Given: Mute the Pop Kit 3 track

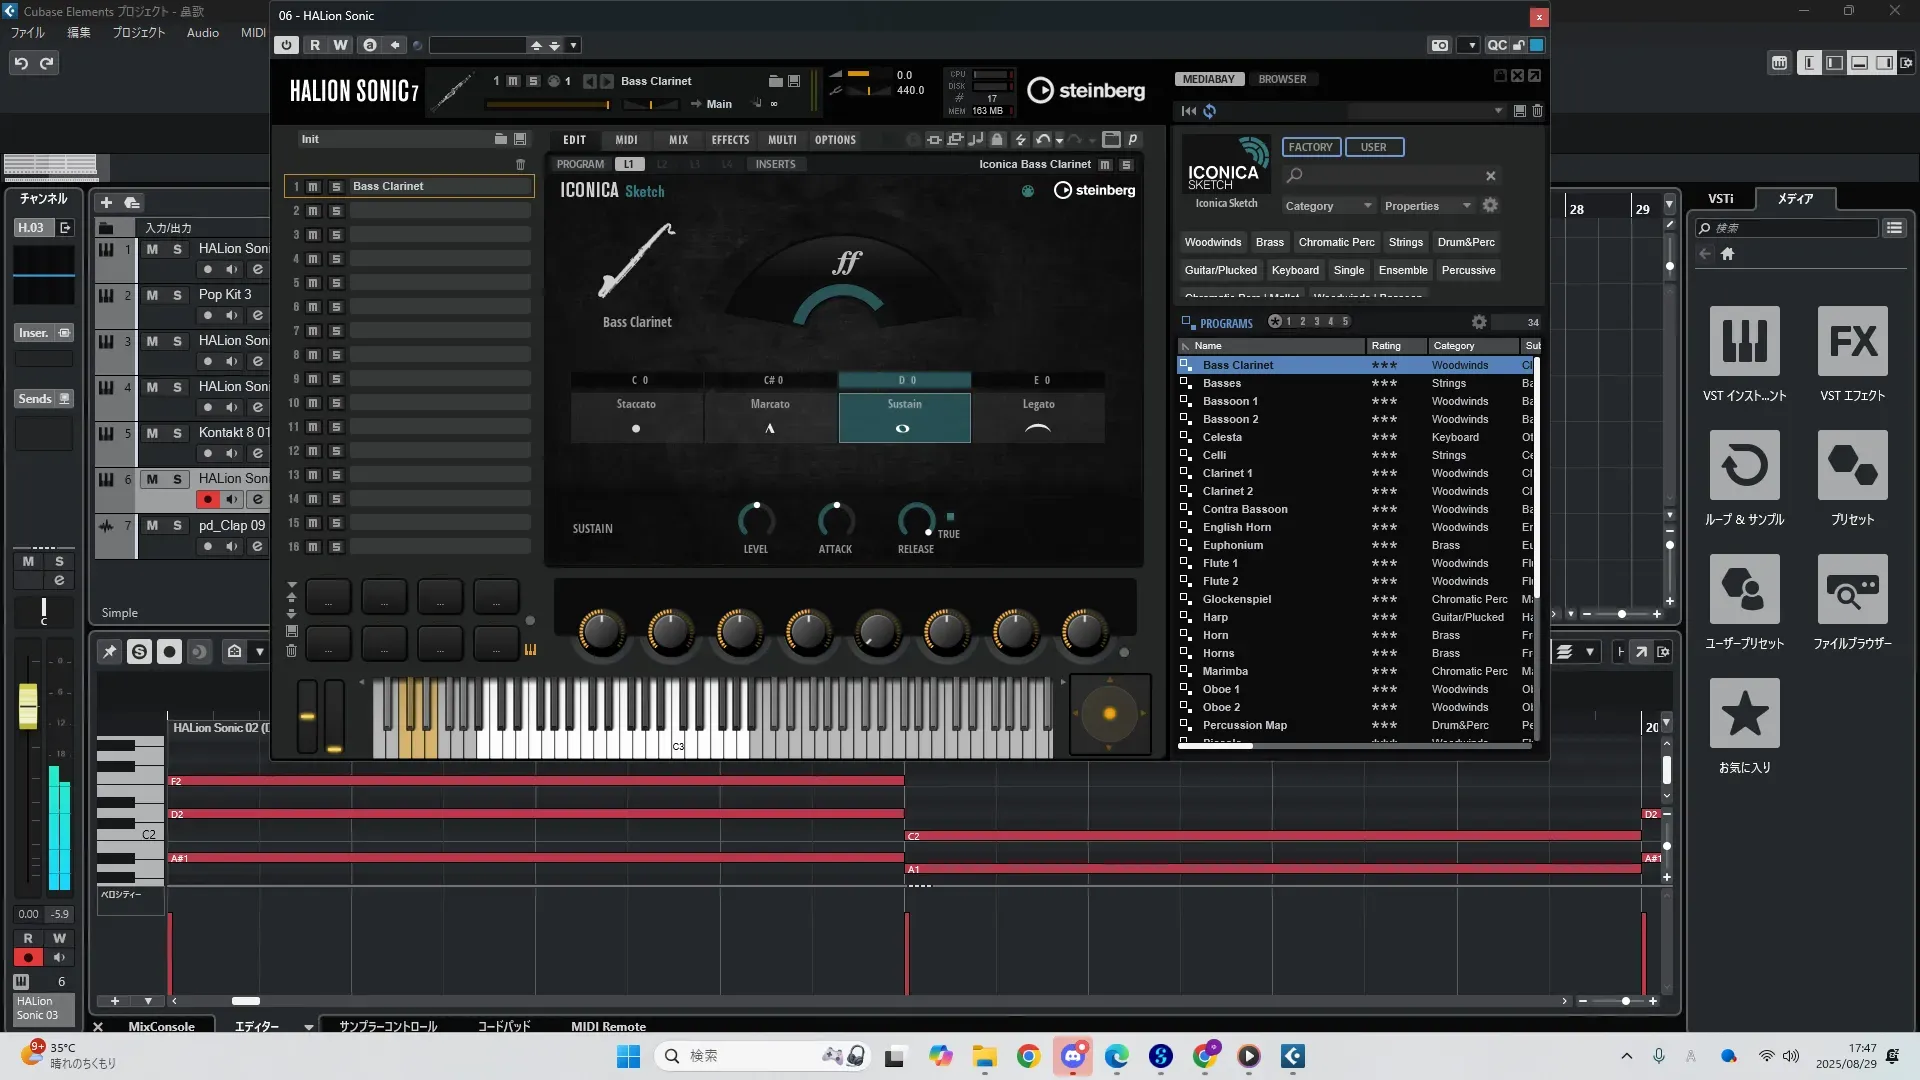Looking at the screenshot, I should pyautogui.click(x=152, y=295).
